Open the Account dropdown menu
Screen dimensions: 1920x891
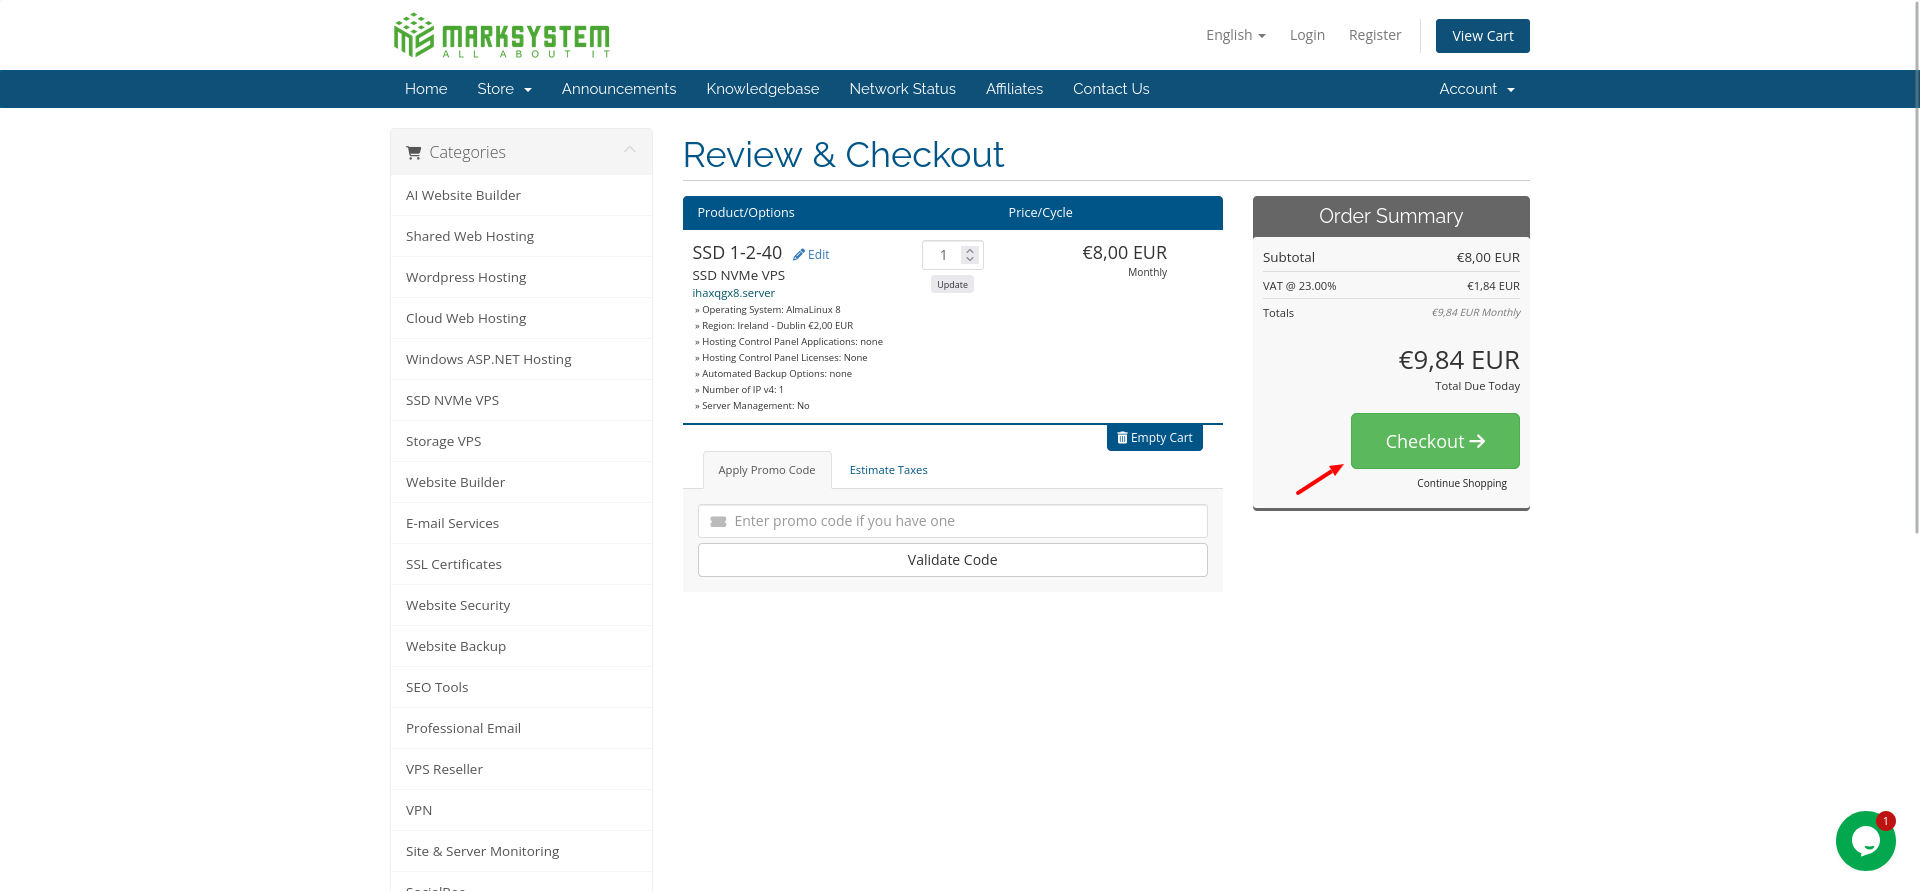point(1476,89)
